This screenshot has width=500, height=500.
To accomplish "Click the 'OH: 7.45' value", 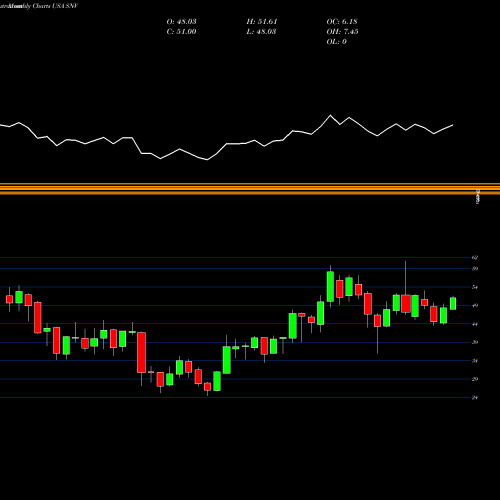I will pos(342,32).
